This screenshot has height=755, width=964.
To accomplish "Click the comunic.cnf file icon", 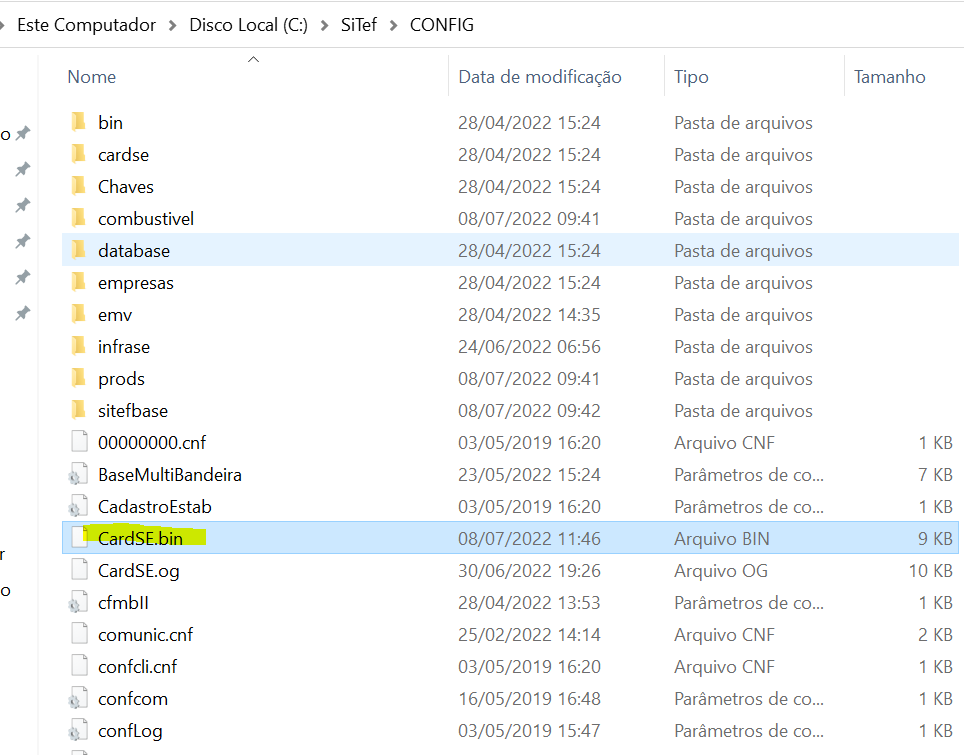I will coord(79,634).
